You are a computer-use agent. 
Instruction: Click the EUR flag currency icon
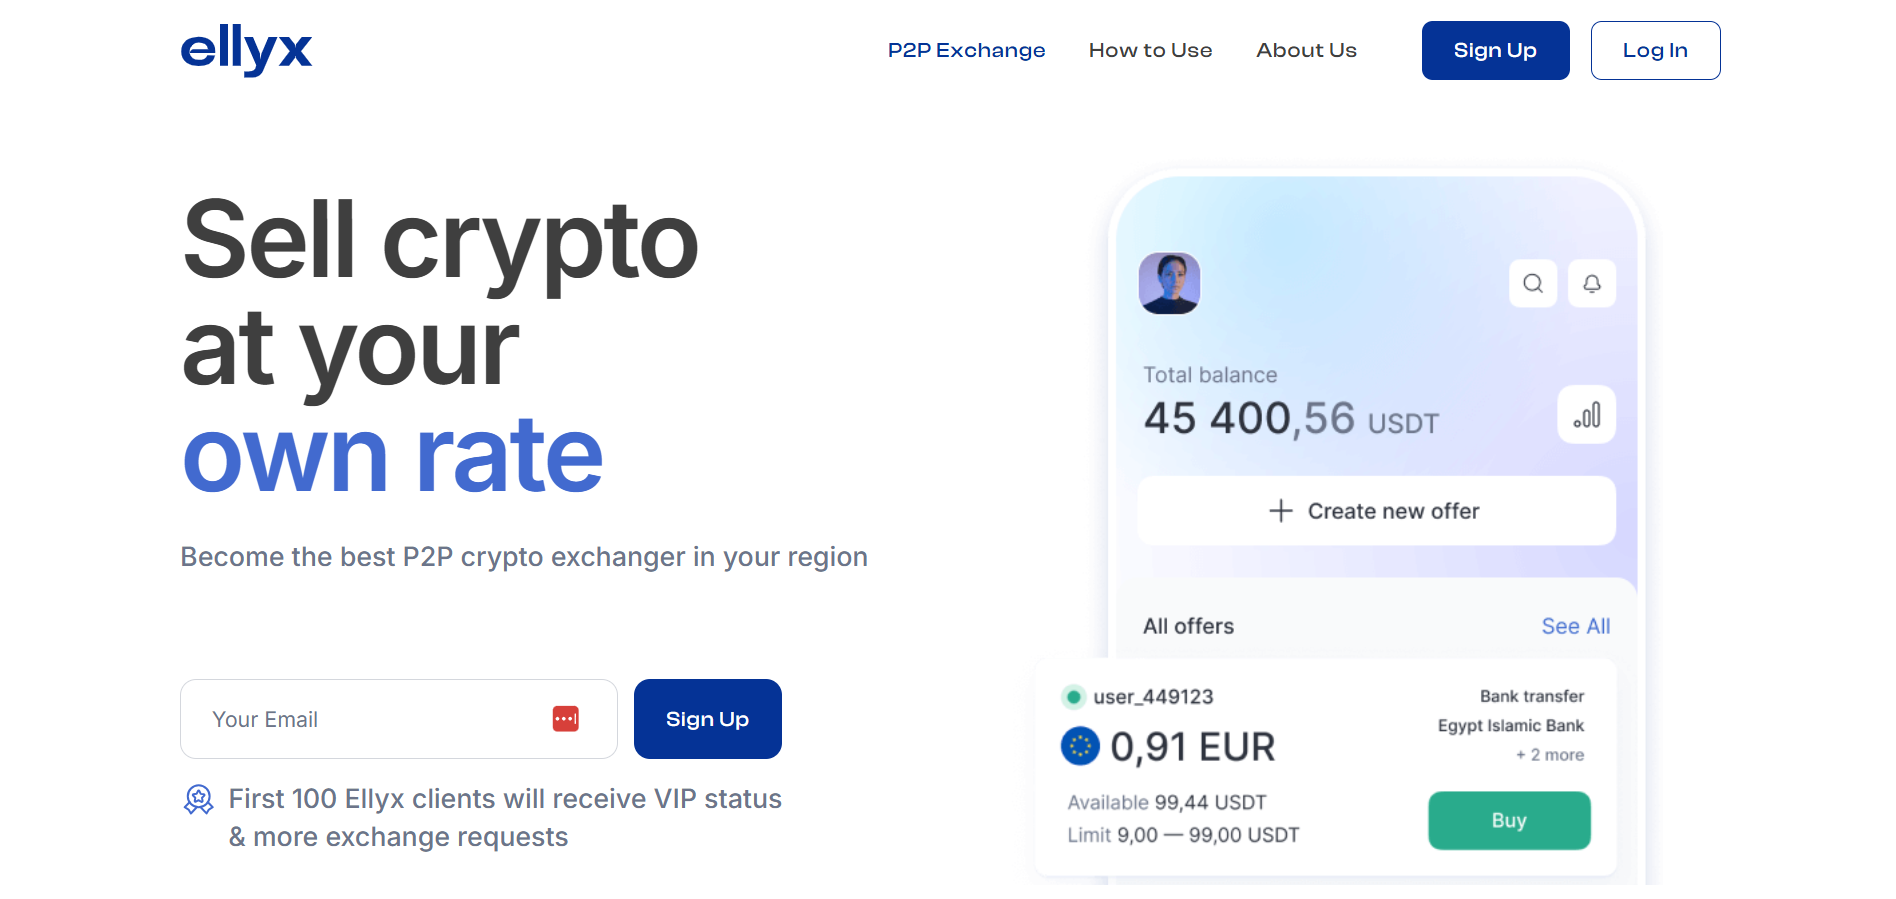click(1080, 746)
